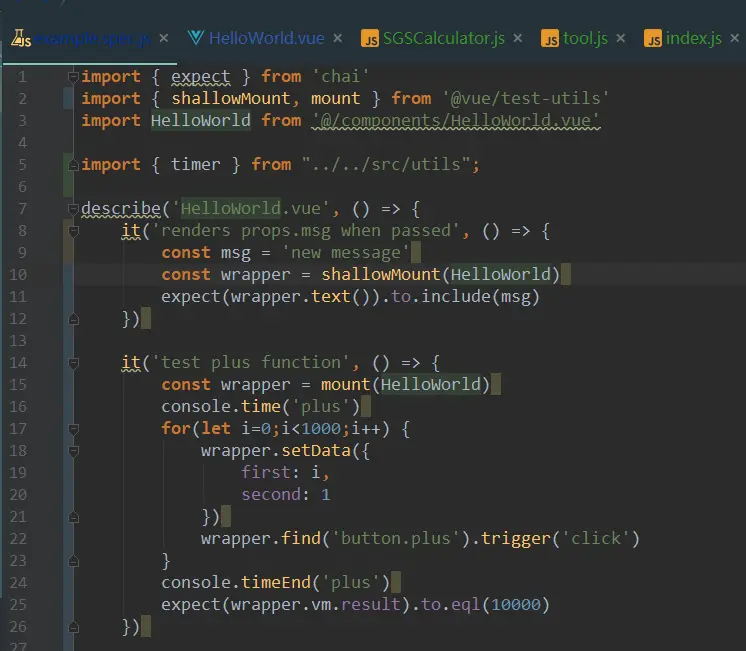Screen dimensions: 746x651
Task: Open the SGSCalculator.js tab
Action: tap(443, 39)
